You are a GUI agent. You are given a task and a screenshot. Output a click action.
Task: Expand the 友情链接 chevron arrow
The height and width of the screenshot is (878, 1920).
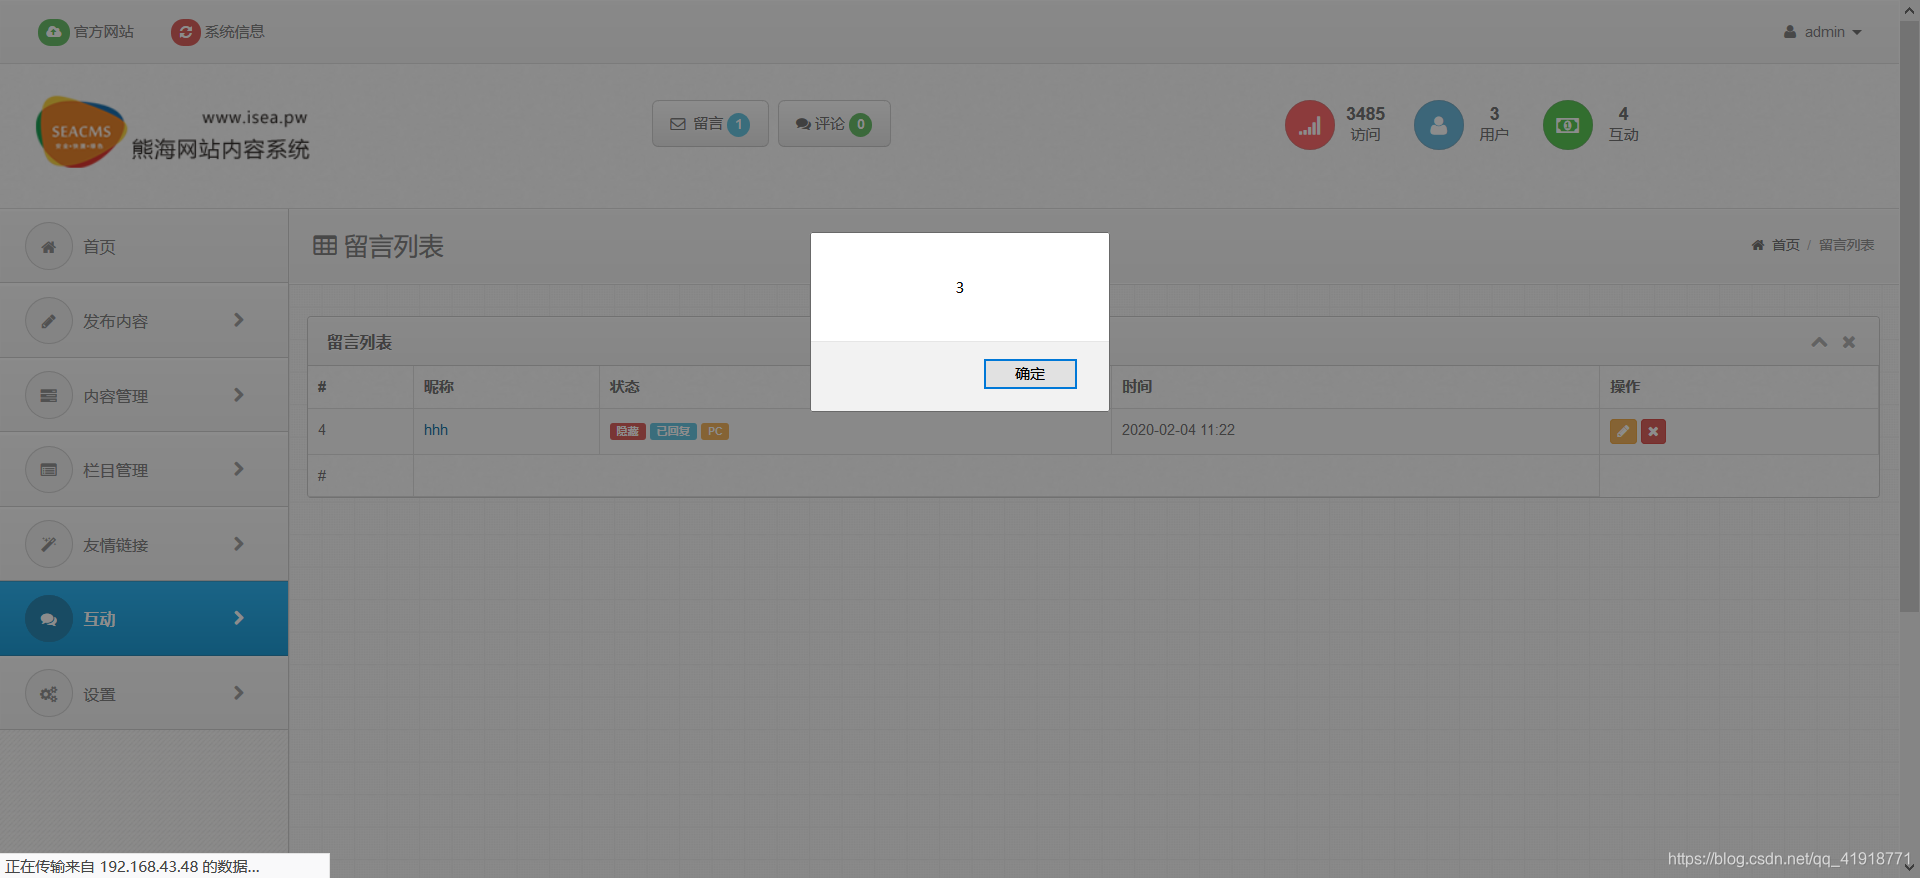click(x=239, y=544)
